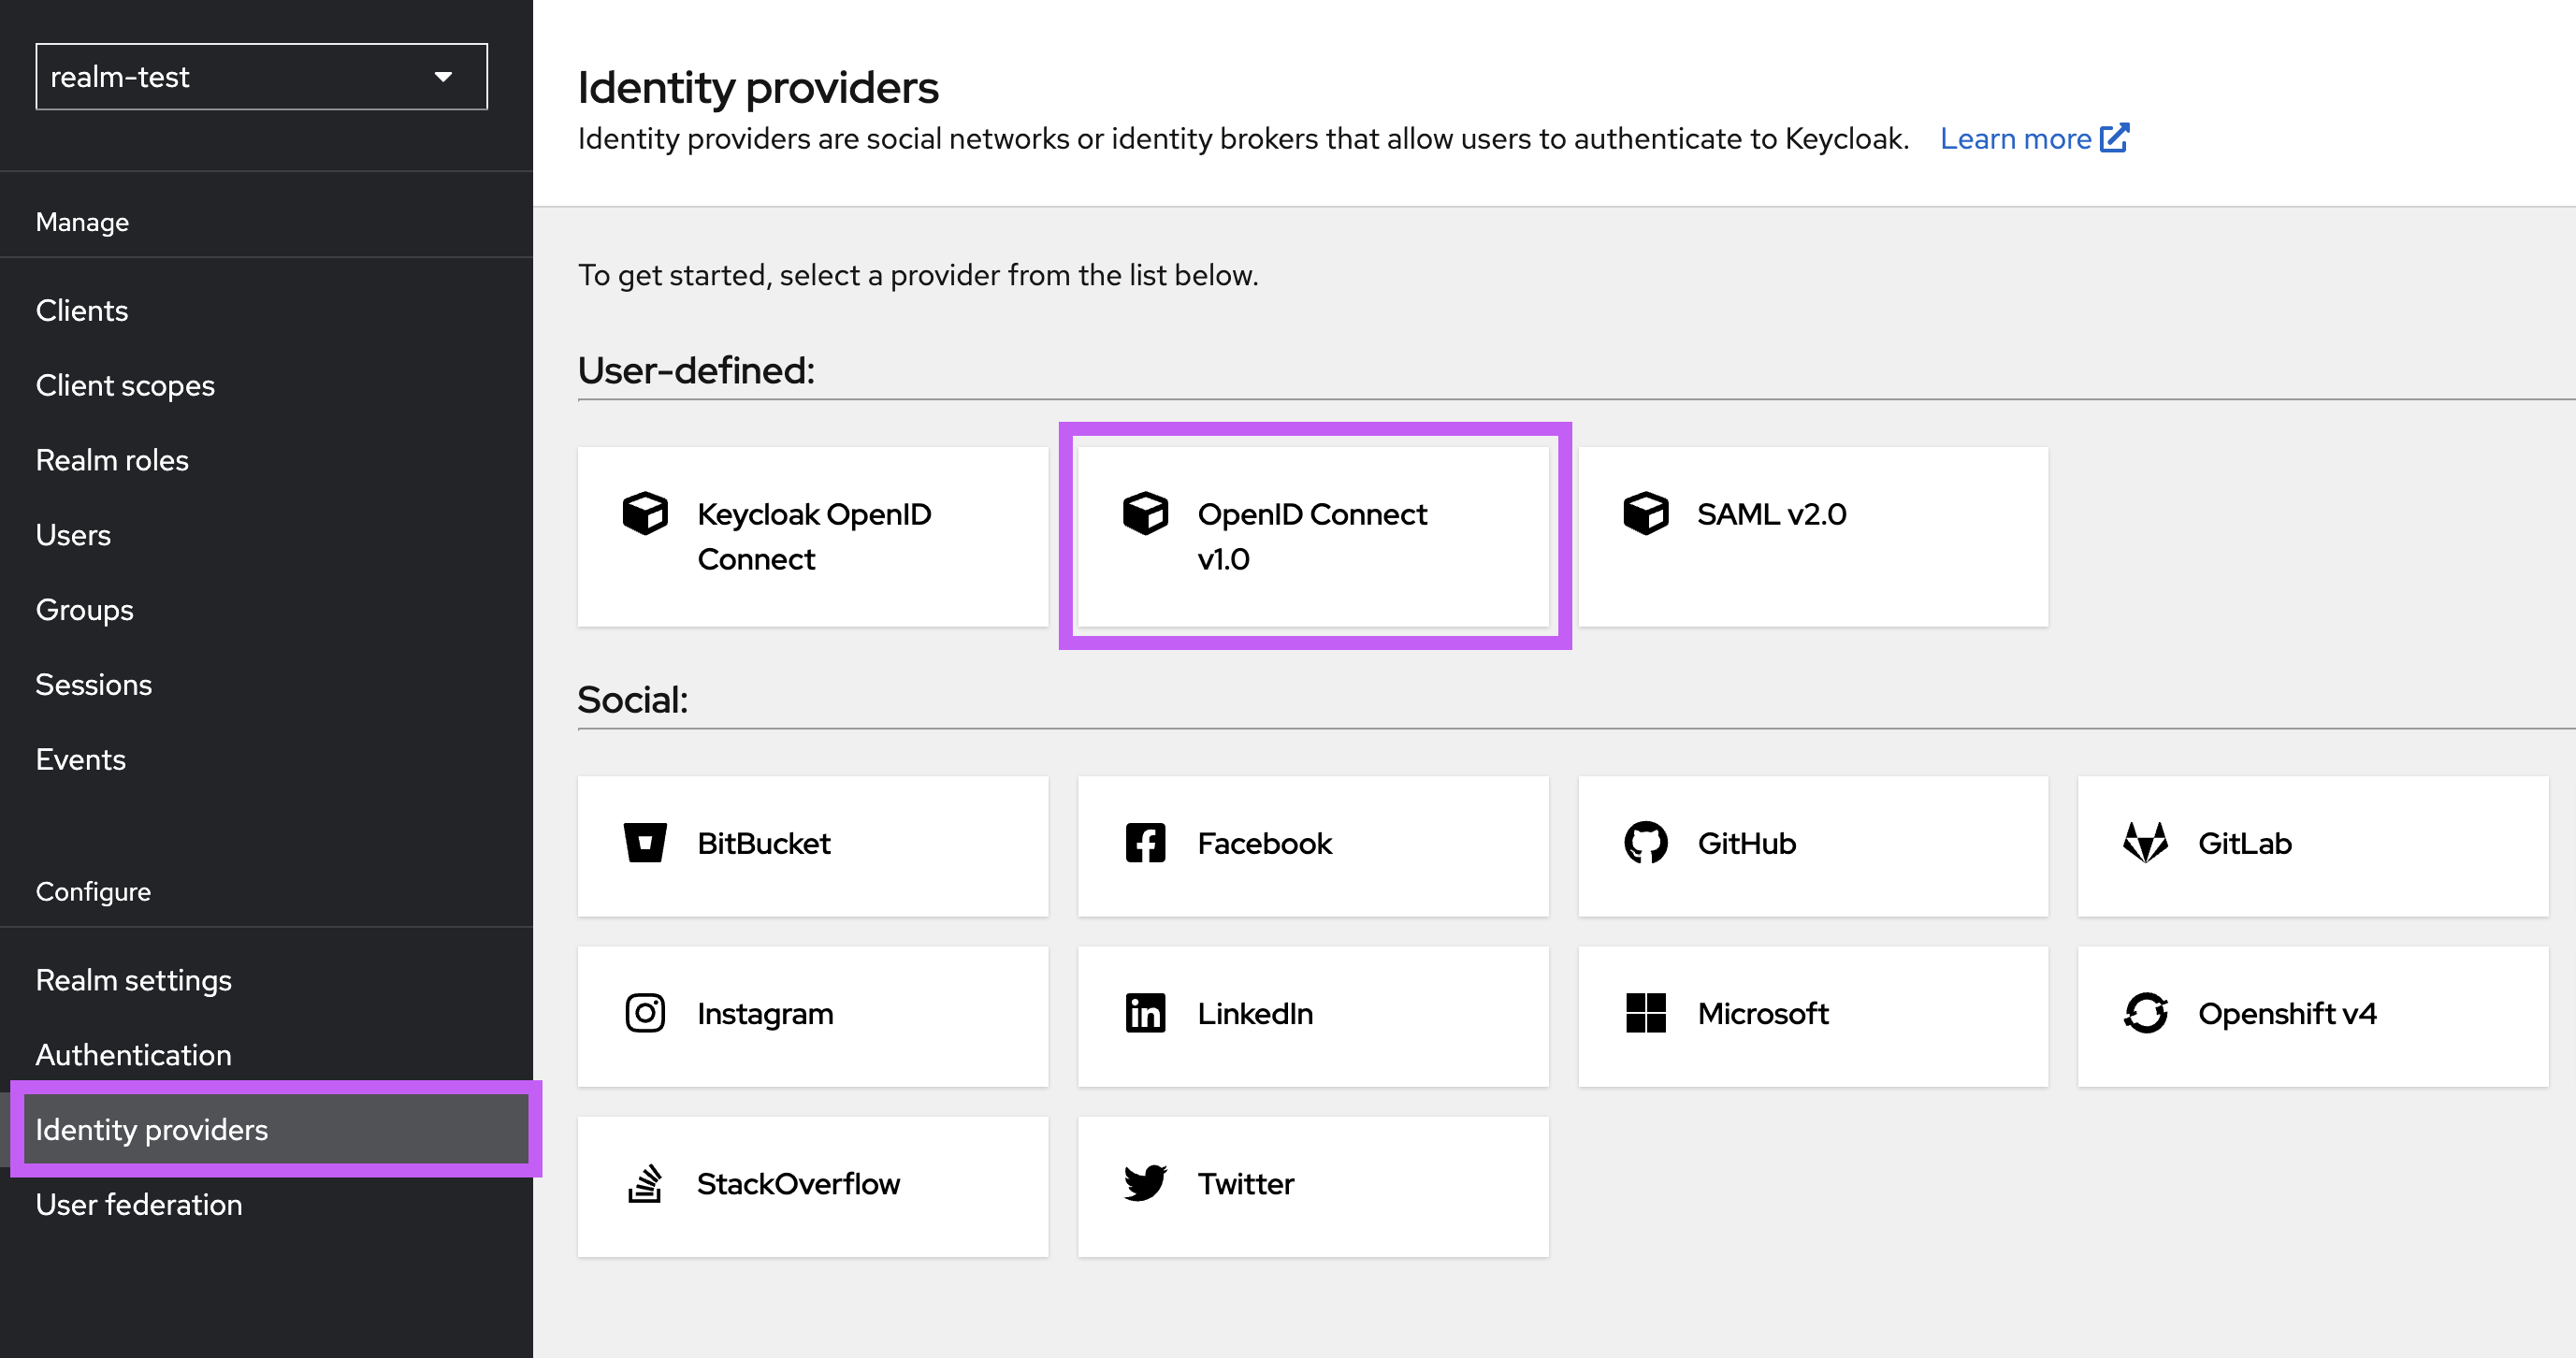The image size is (2576, 1358).
Task: Click the GitLab fox icon
Action: 2145,843
